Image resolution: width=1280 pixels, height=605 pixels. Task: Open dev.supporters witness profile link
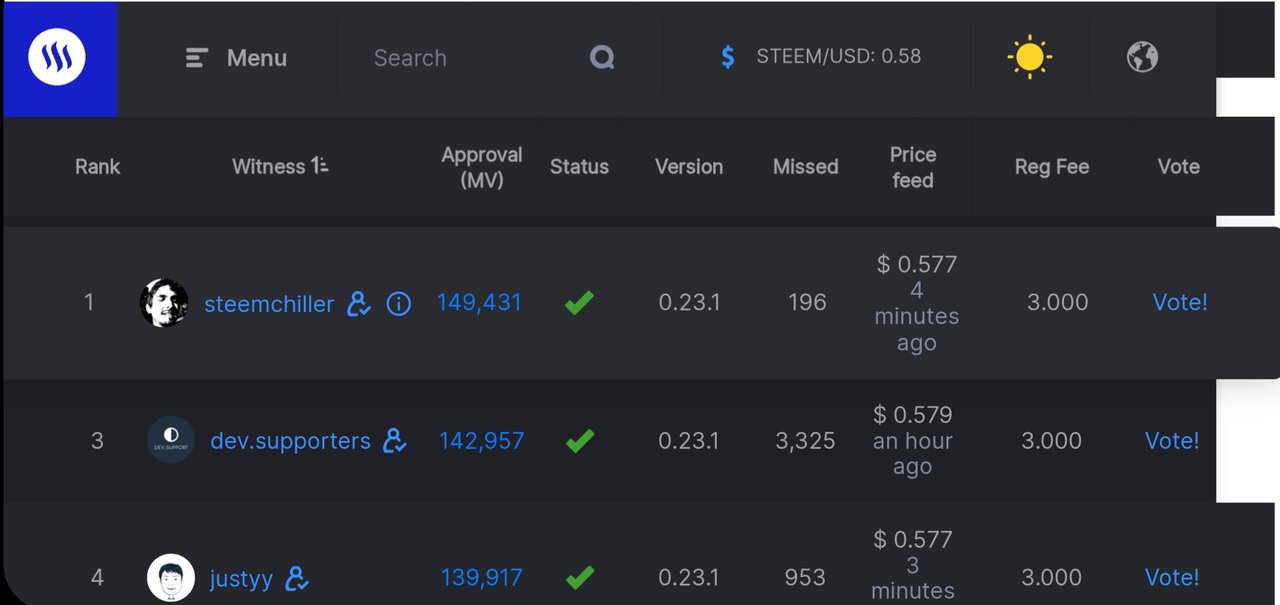(x=290, y=441)
